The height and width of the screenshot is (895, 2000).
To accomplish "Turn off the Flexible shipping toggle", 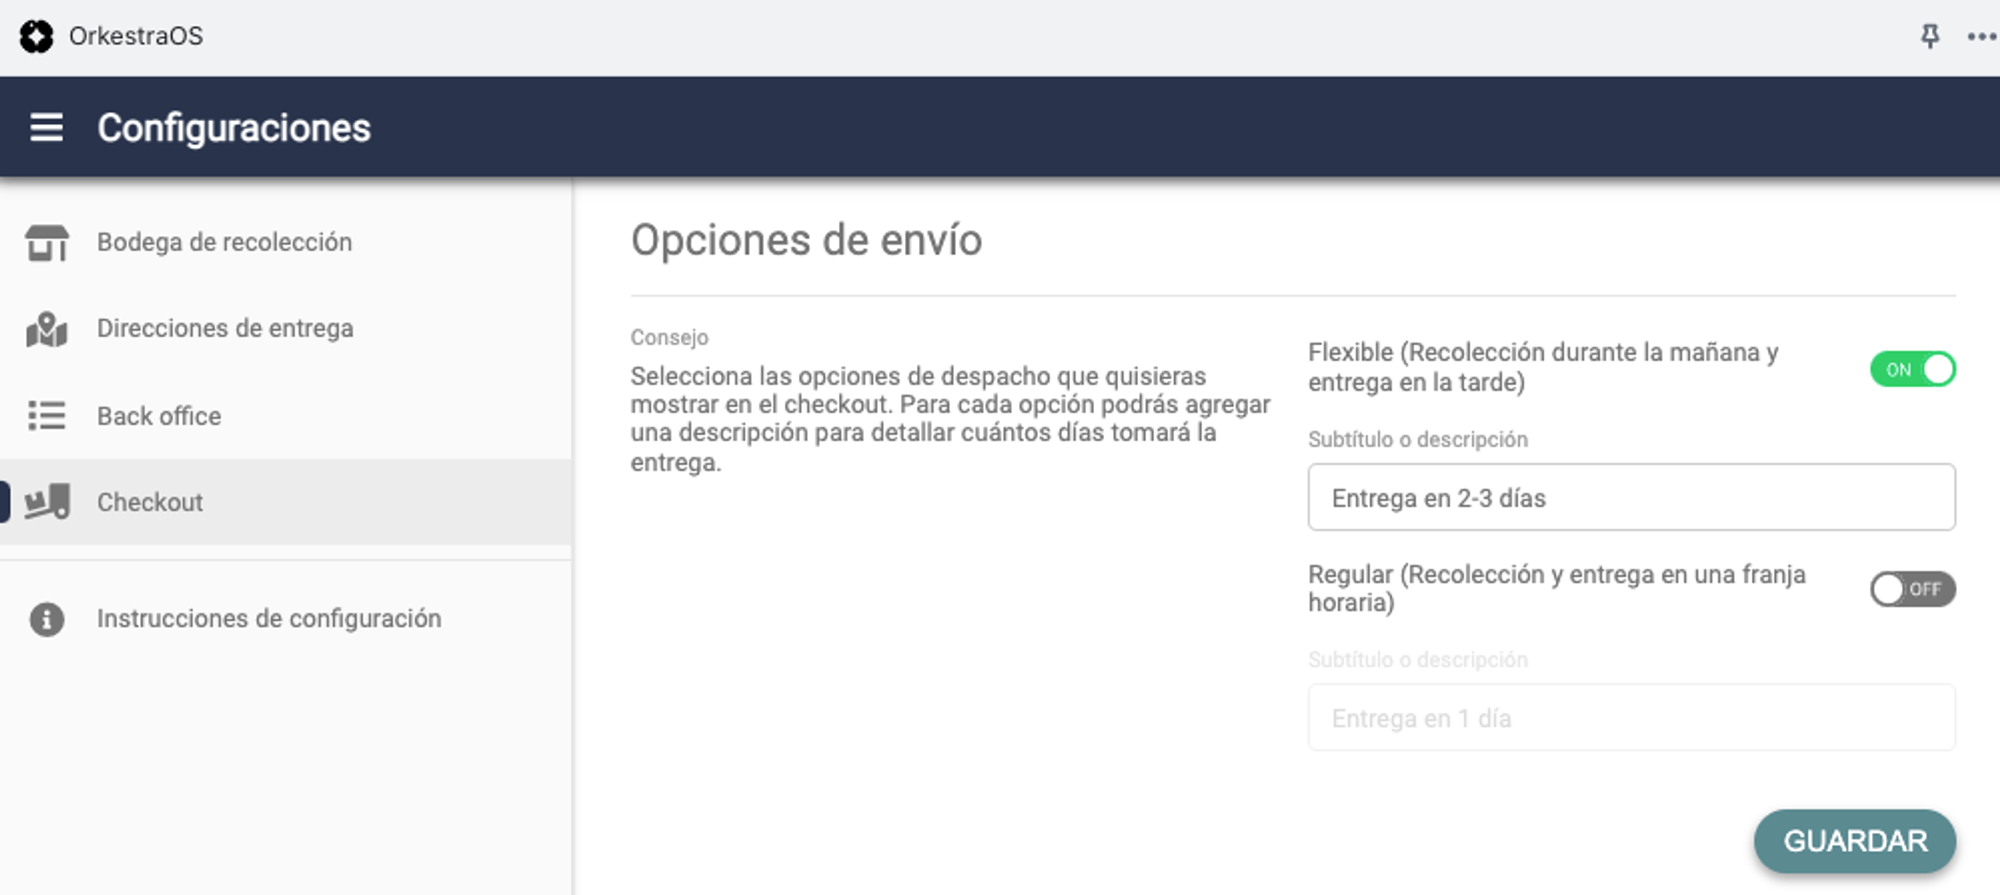I will click(x=1912, y=369).
